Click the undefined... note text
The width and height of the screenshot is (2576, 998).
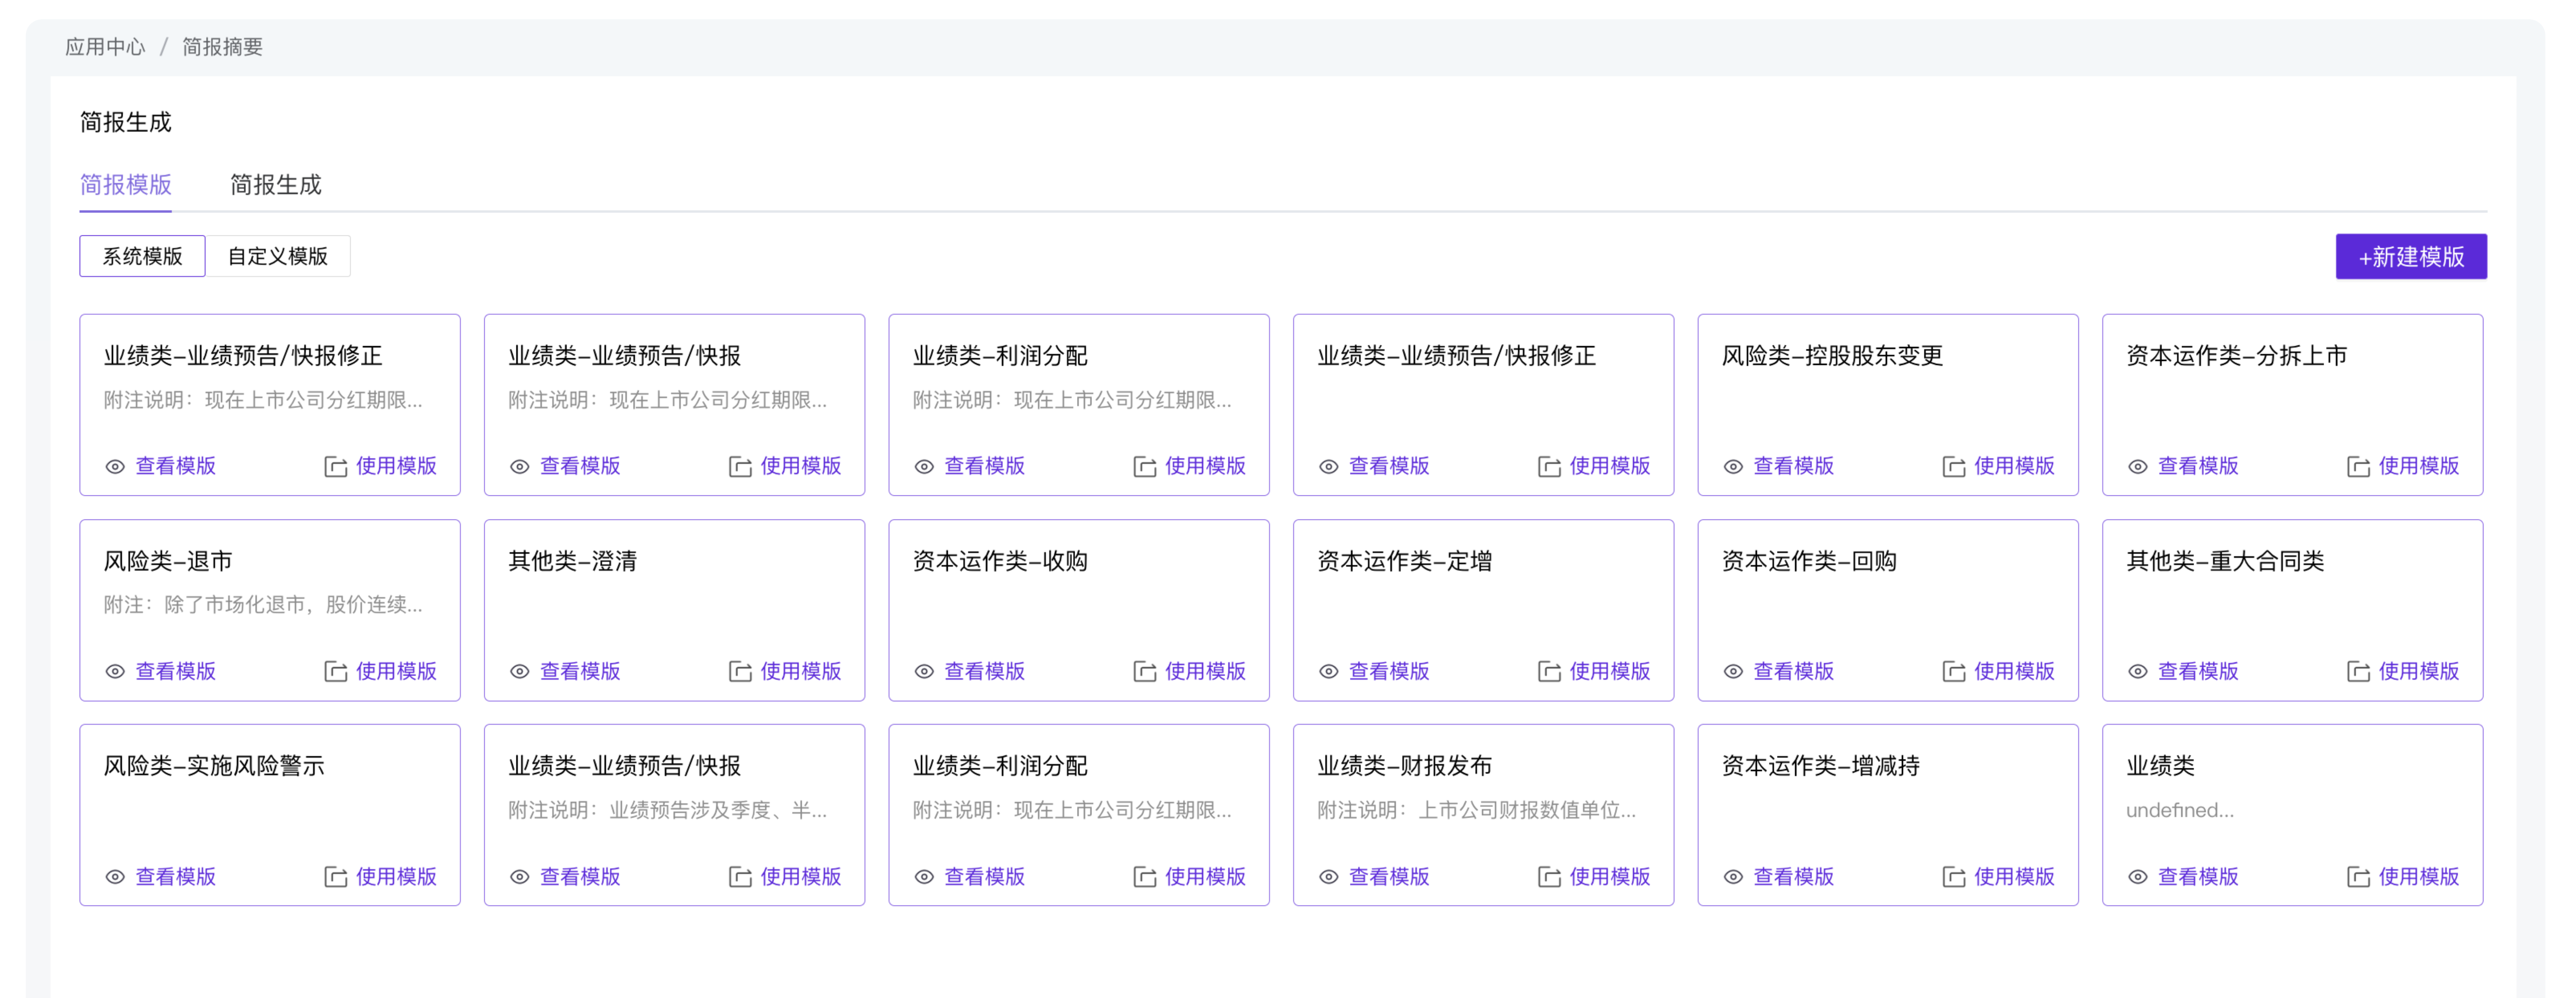2180,810
